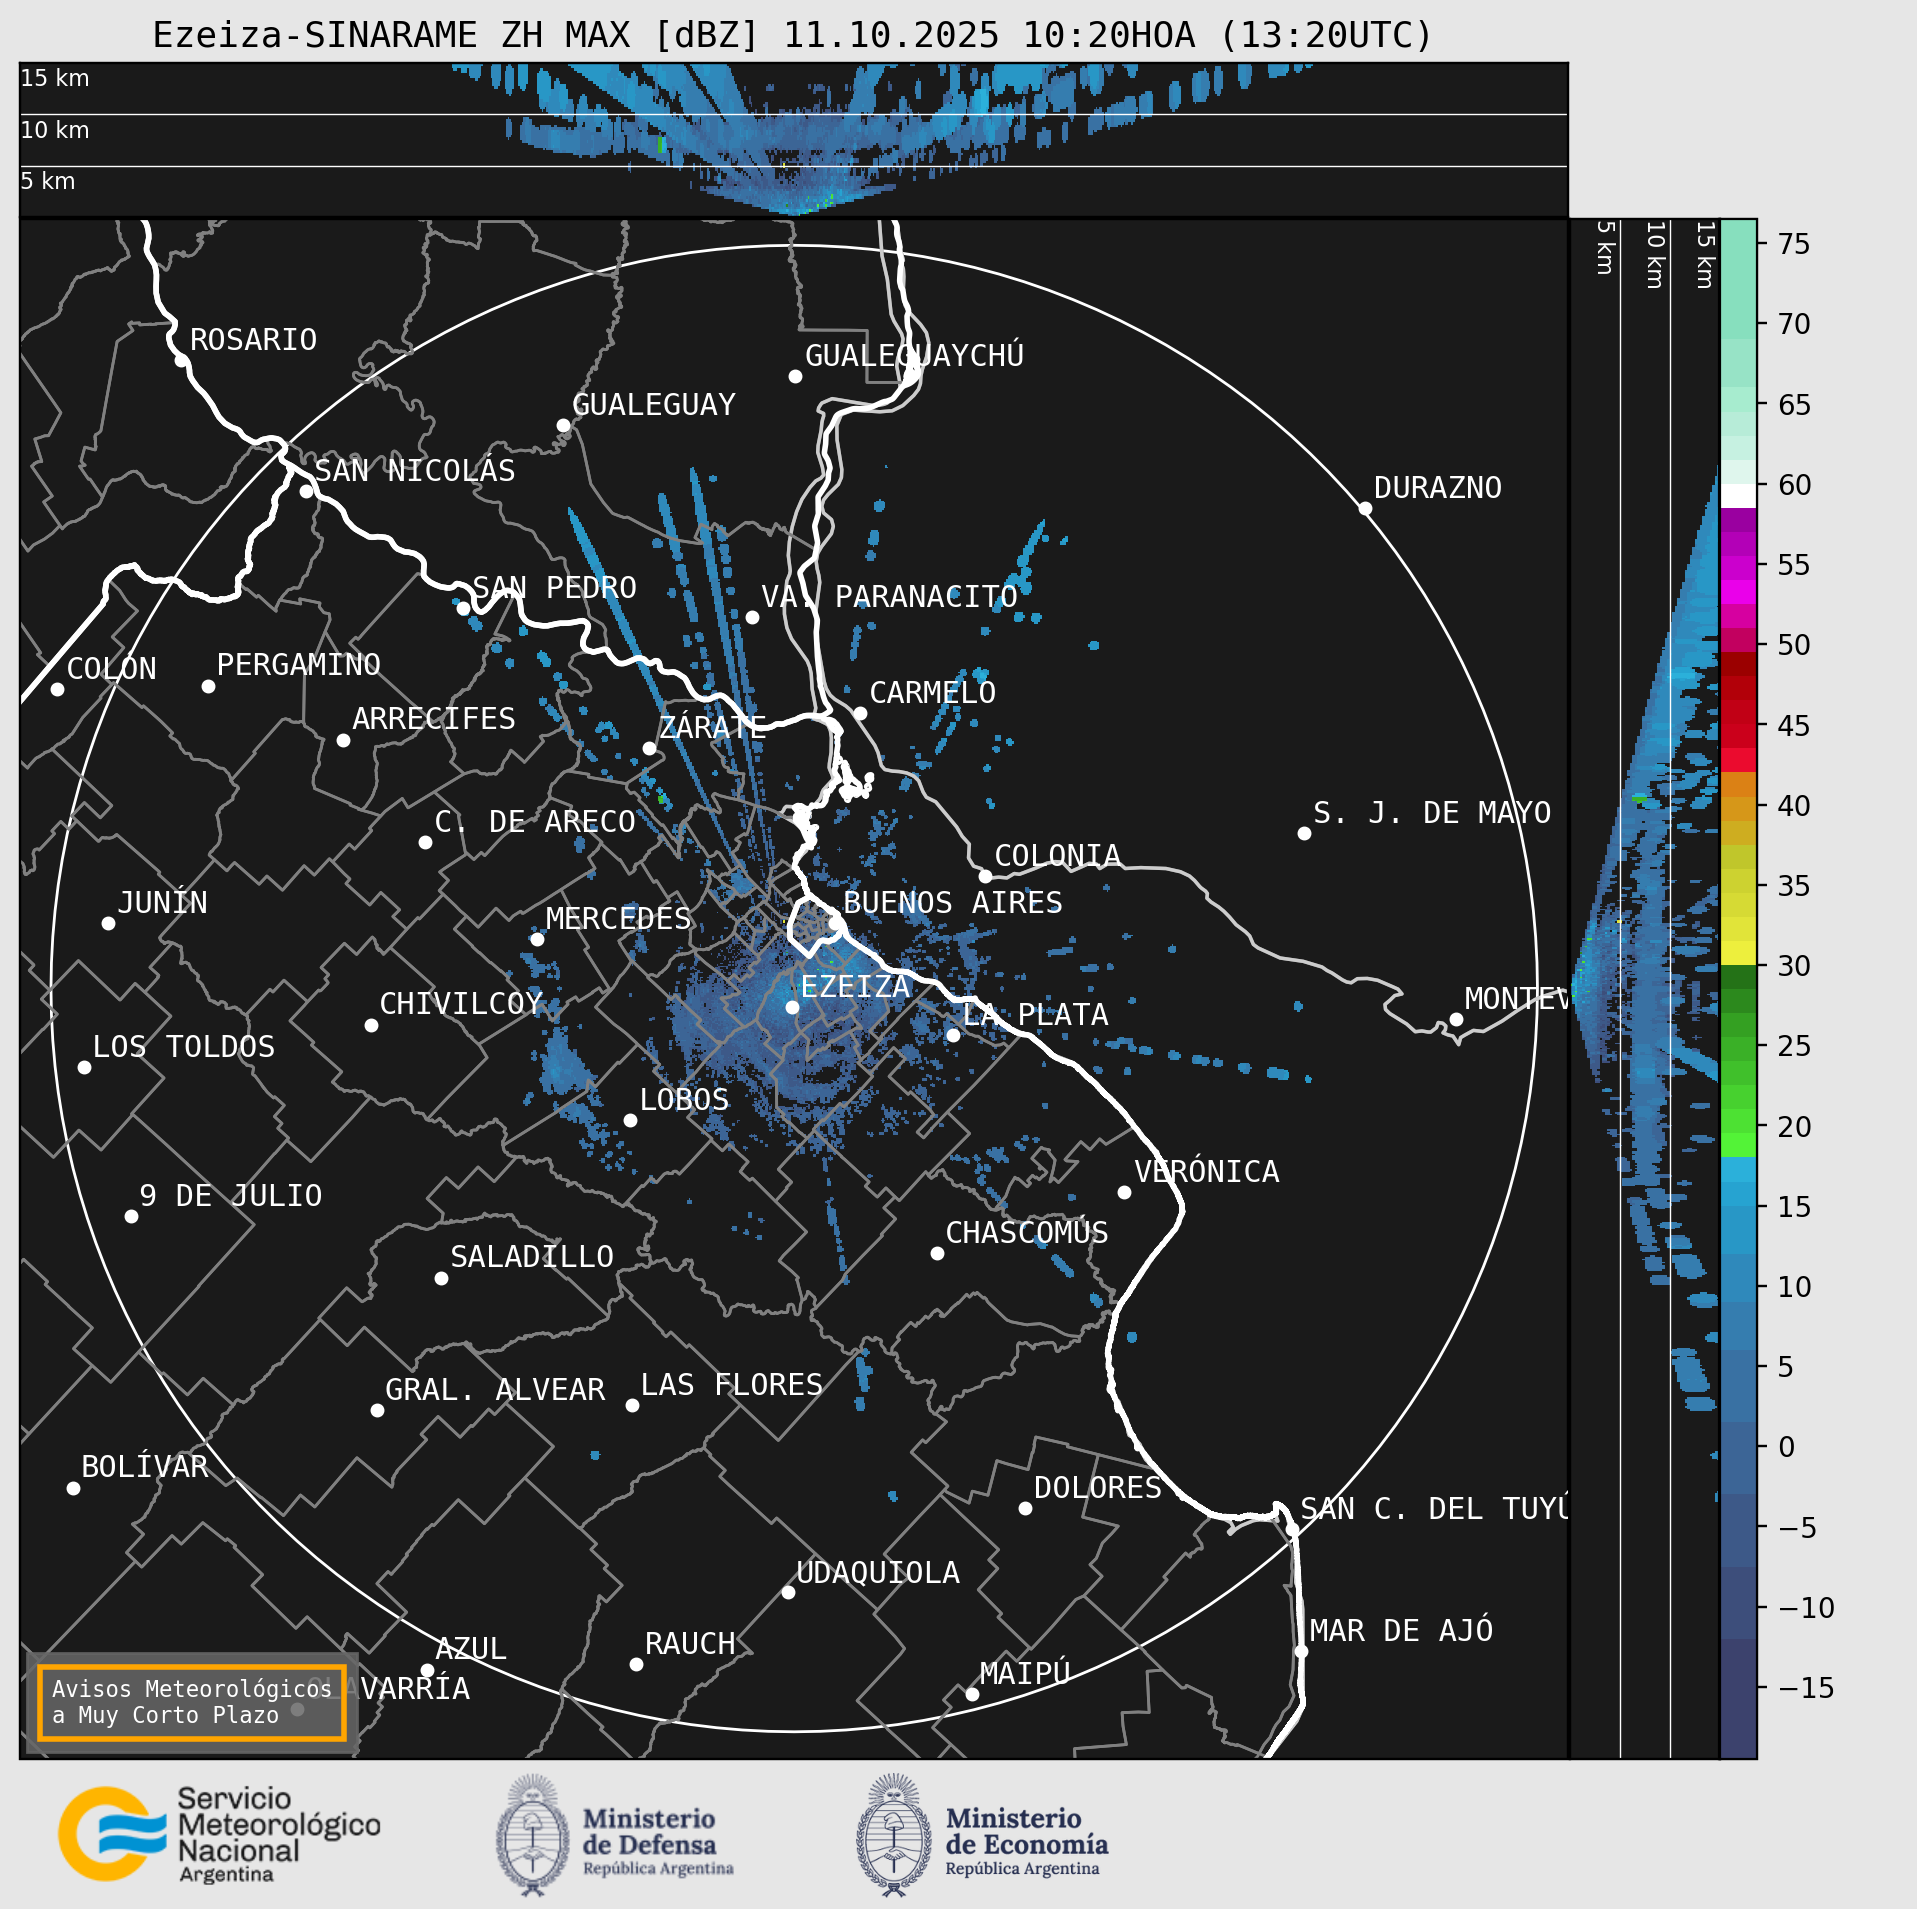Click the CHIVILCOY label
The width and height of the screenshot is (1917, 1909).
[x=461, y=1004]
